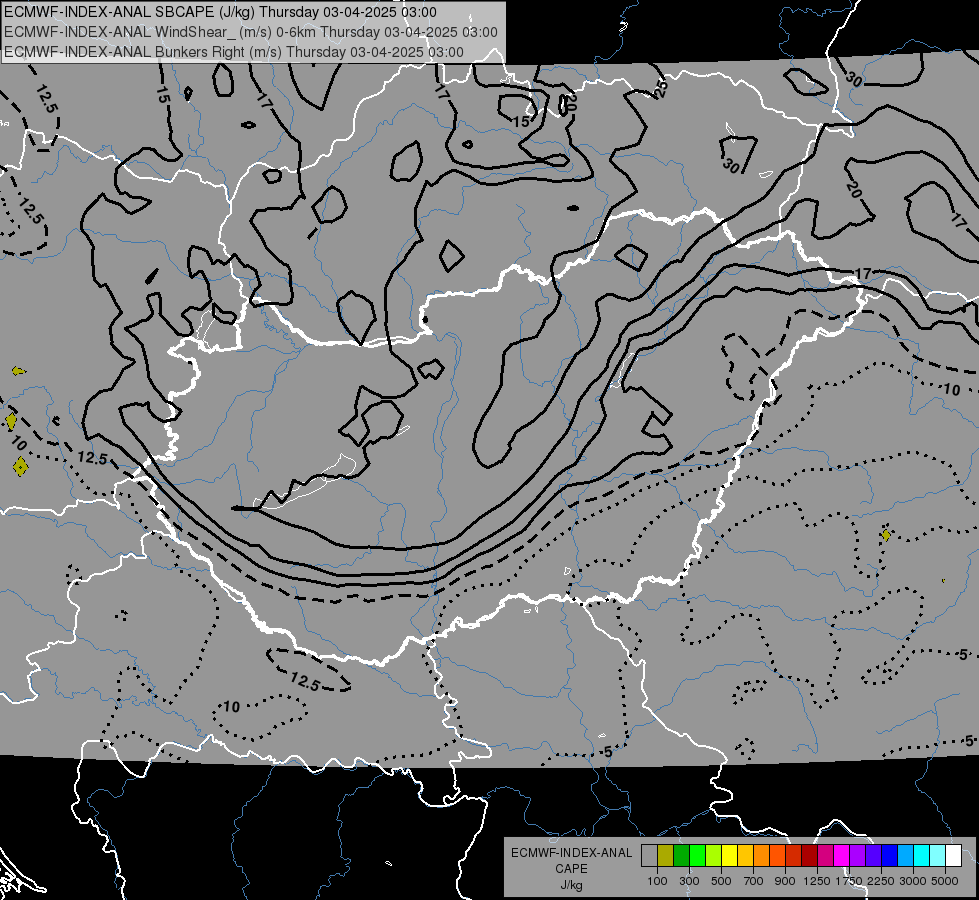Click the 1750 tick label on the legend
979x900 pixels.
[849, 881]
